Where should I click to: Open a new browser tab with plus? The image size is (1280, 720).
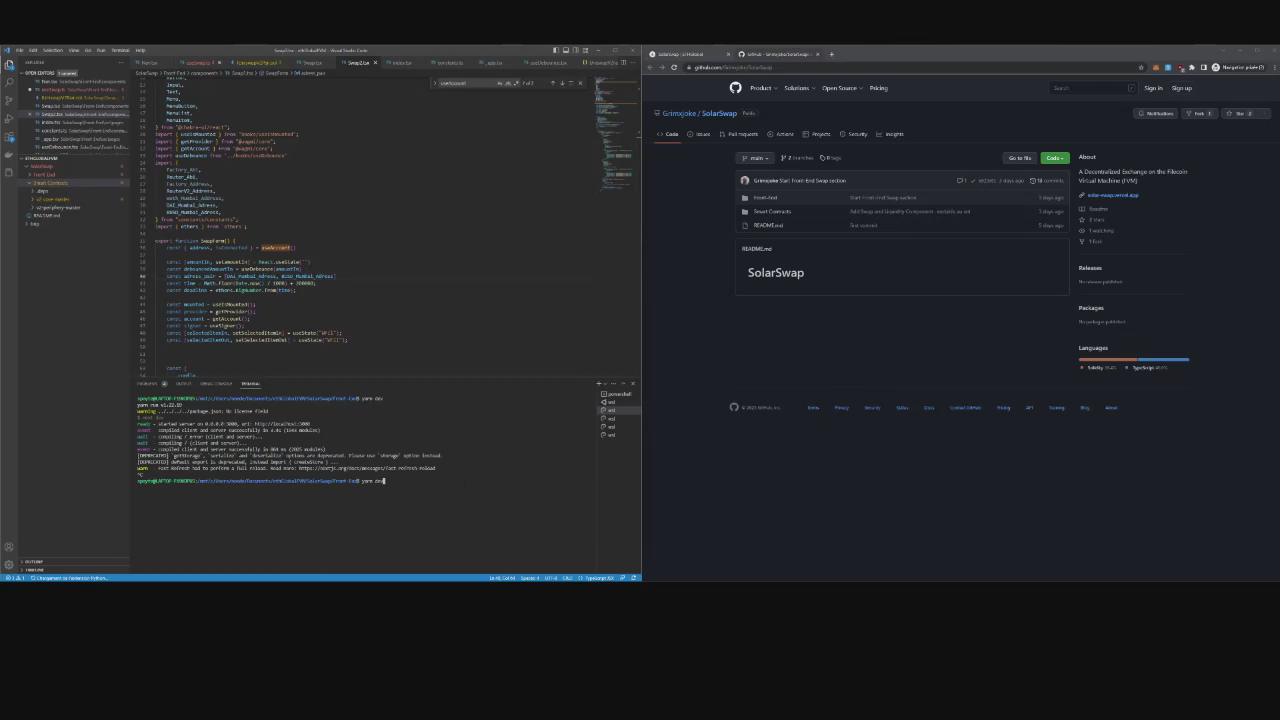click(x=831, y=54)
